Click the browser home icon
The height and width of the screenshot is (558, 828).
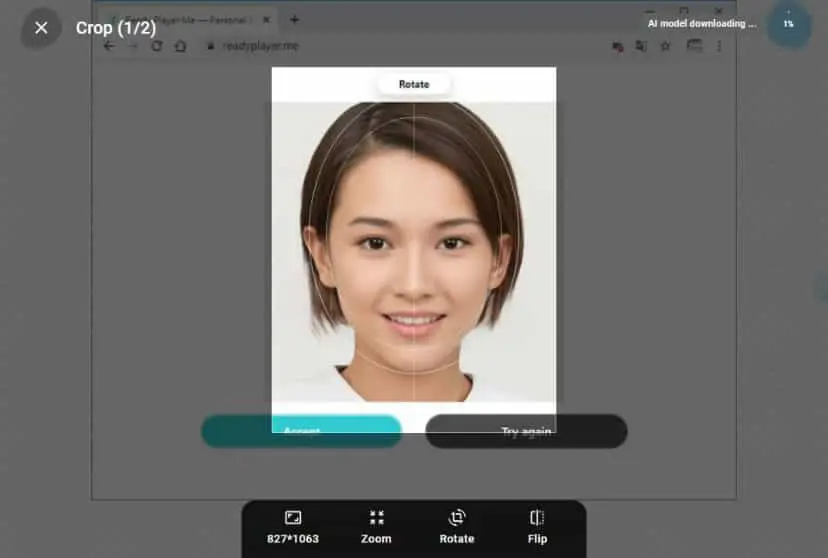coord(181,46)
